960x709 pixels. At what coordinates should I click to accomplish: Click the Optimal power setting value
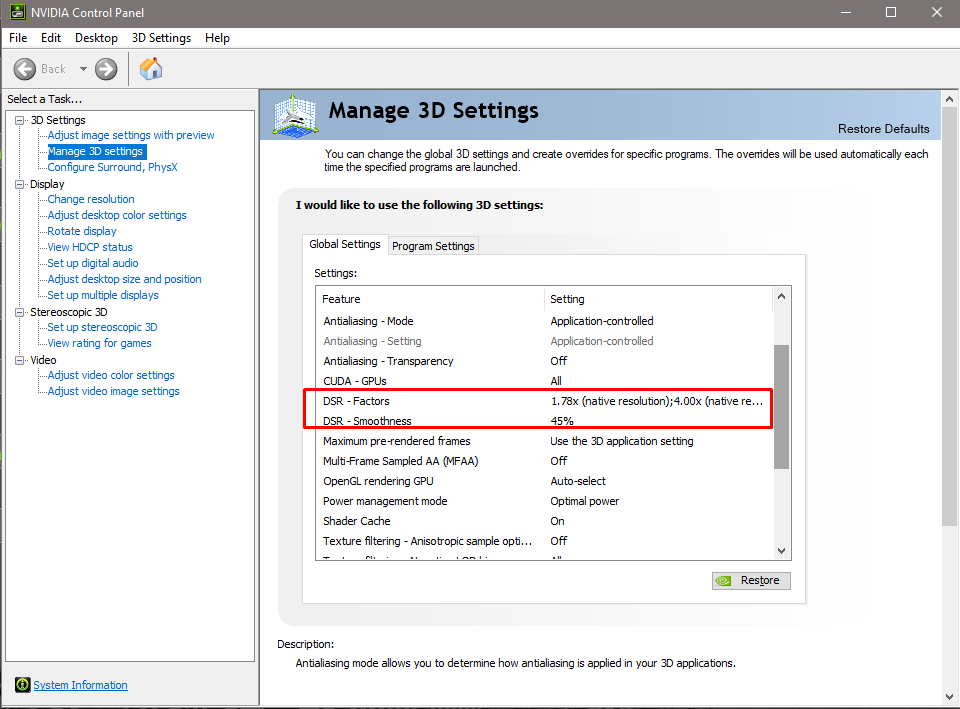tap(585, 501)
